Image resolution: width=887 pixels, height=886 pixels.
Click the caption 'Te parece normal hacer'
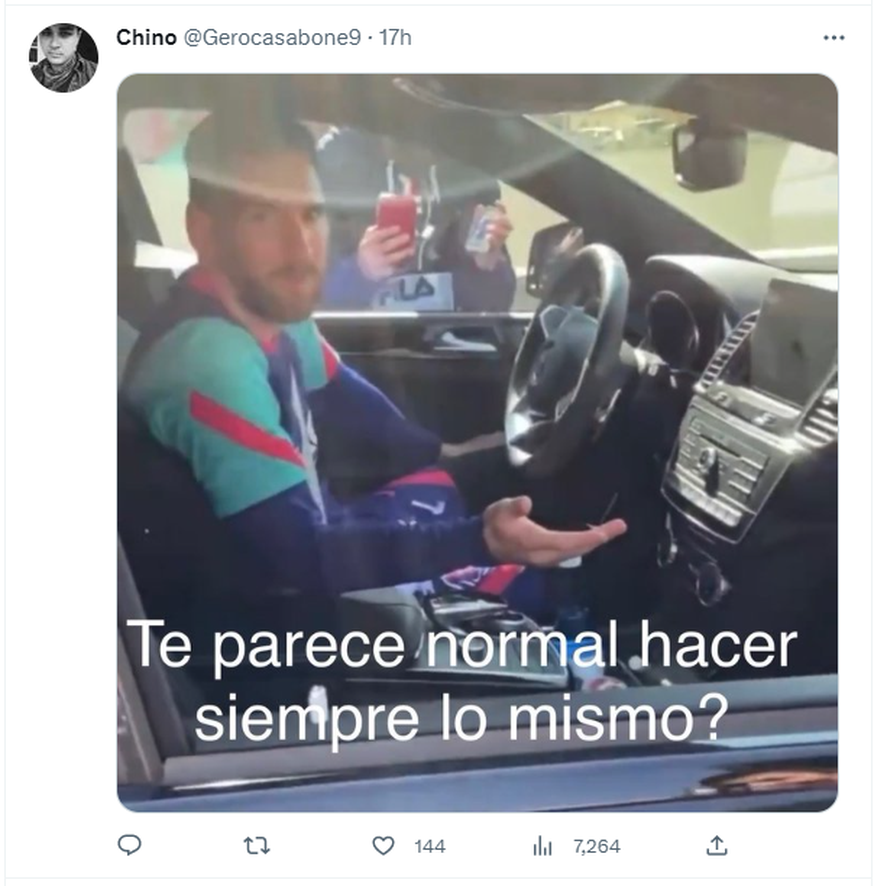tap(461, 646)
